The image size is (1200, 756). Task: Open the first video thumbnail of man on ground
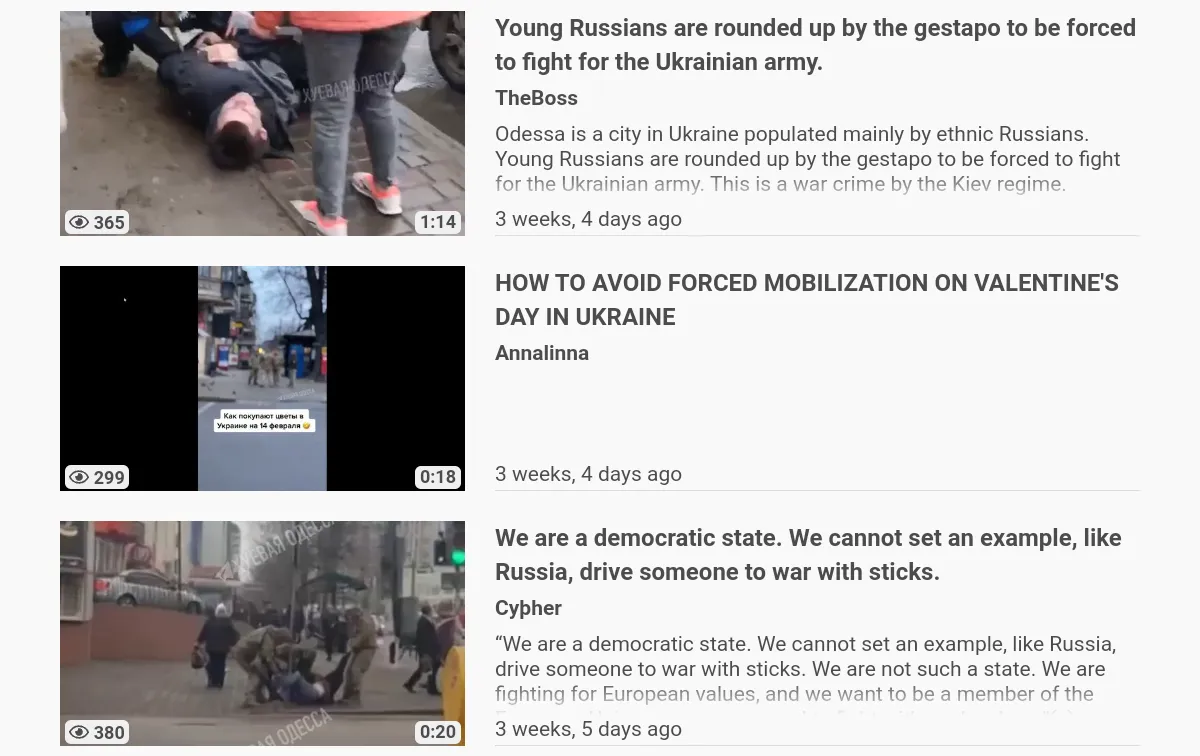262,123
